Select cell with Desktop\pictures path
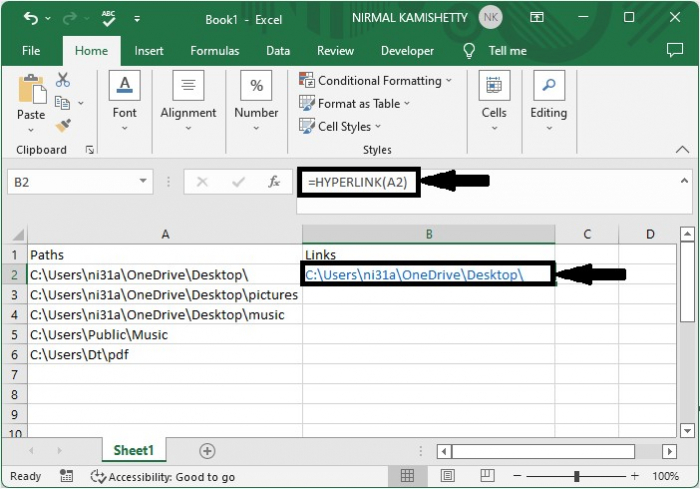The height and width of the screenshot is (489, 700). point(165,295)
